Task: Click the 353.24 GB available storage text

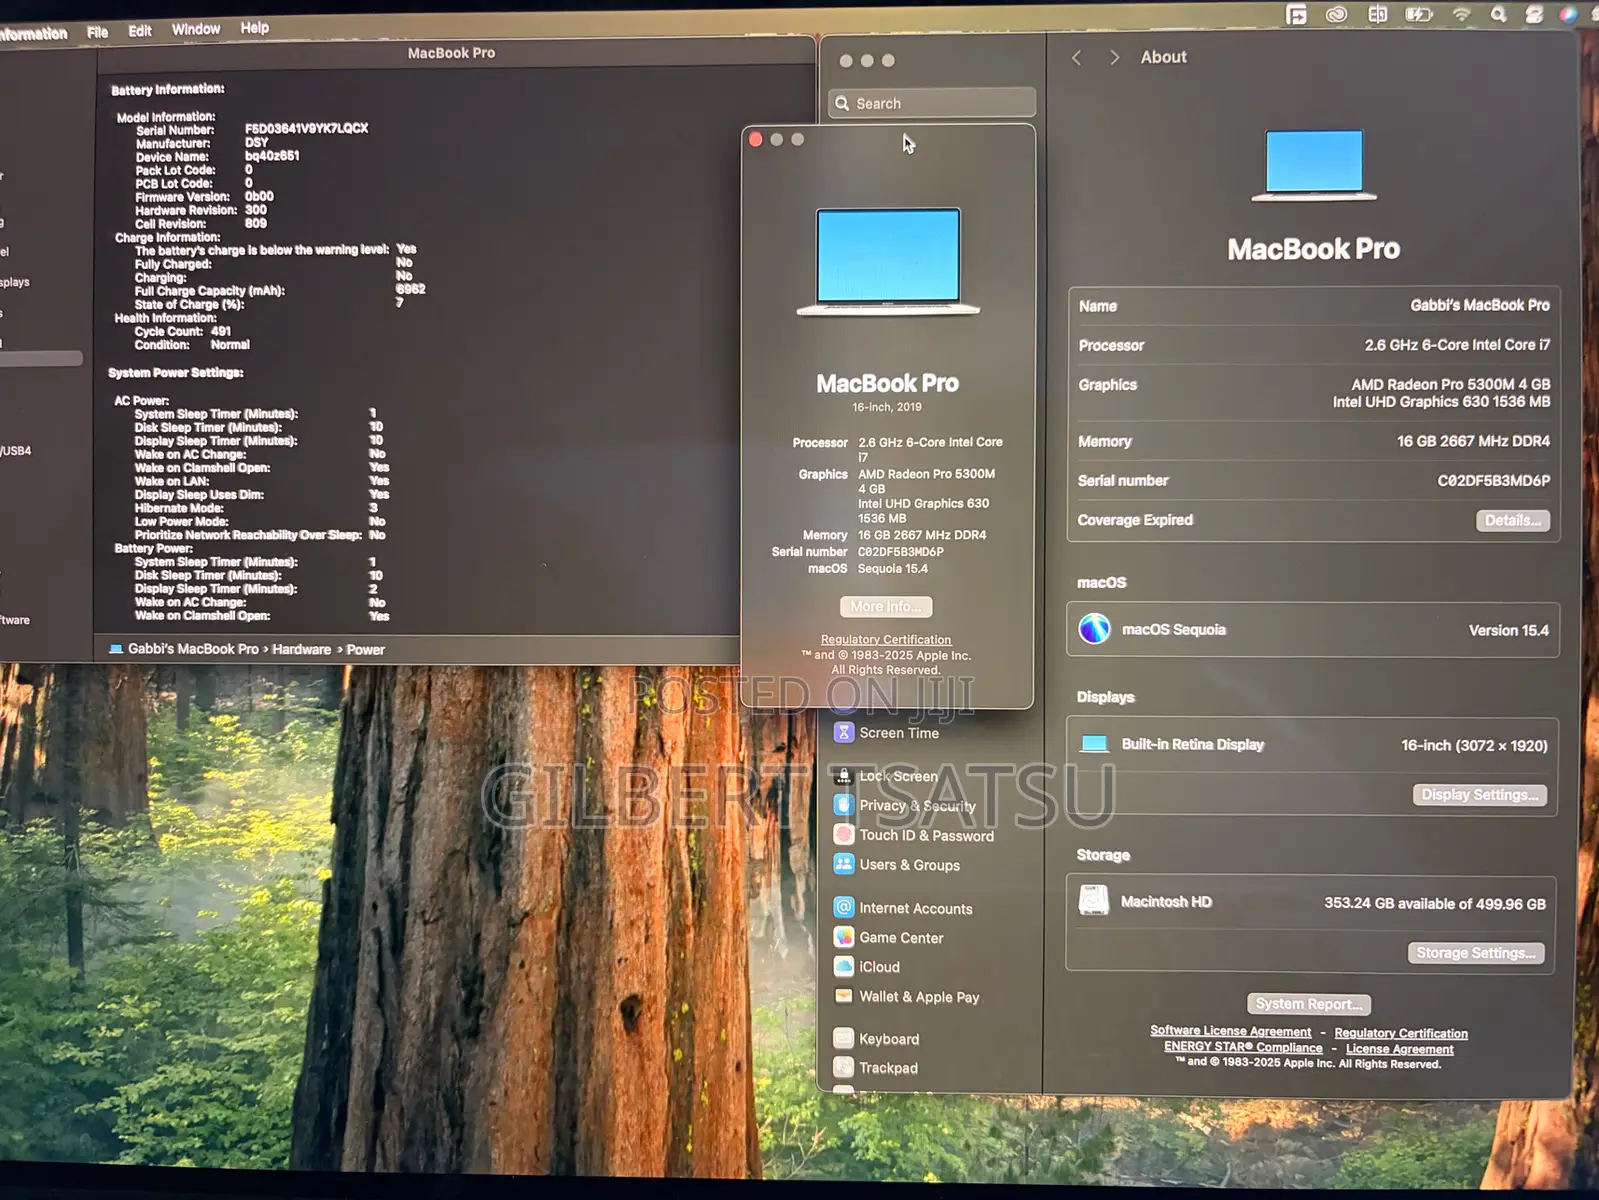Action: [1435, 903]
